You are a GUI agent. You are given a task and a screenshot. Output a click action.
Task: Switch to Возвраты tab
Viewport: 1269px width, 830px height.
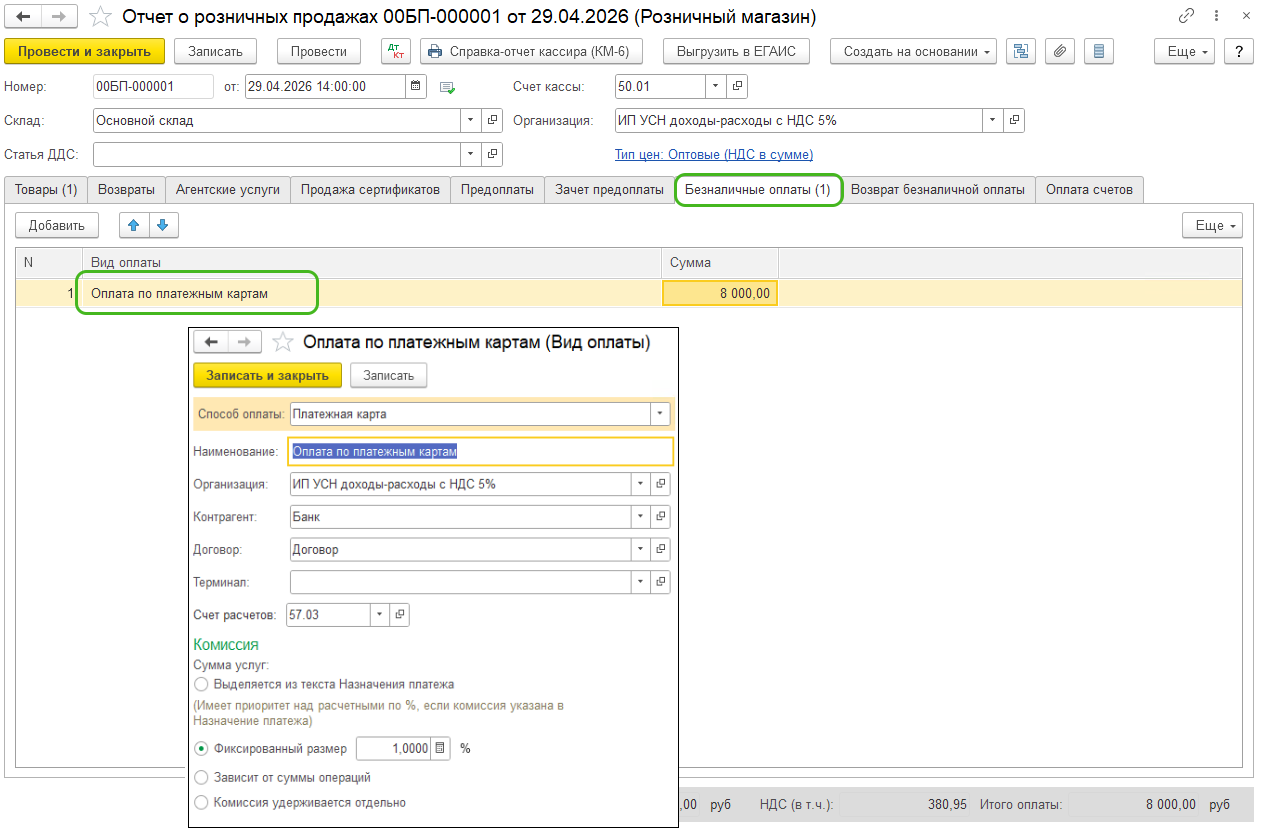[x=126, y=190]
